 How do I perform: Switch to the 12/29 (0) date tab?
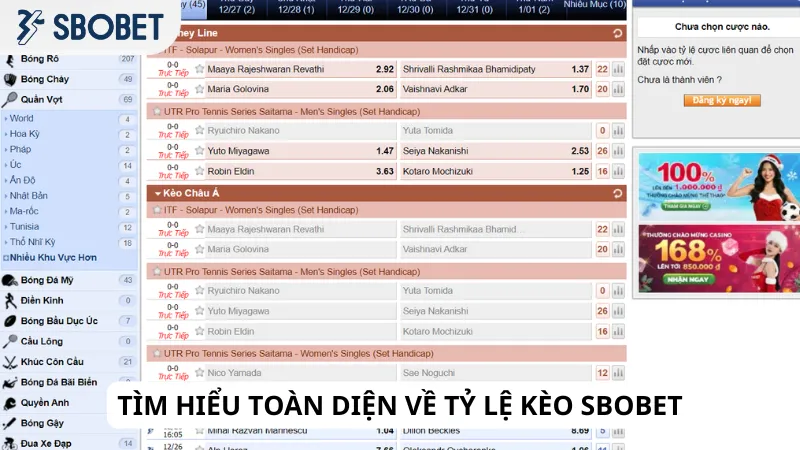pyautogui.click(x=356, y=9)
